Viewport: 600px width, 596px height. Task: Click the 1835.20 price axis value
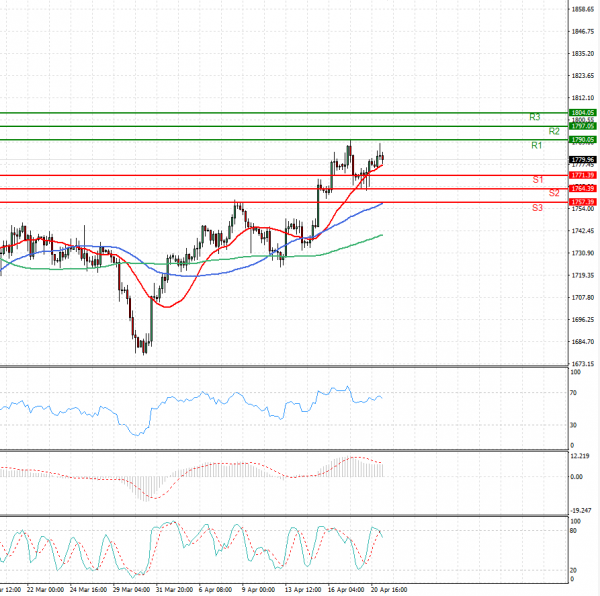pos(583,54)
